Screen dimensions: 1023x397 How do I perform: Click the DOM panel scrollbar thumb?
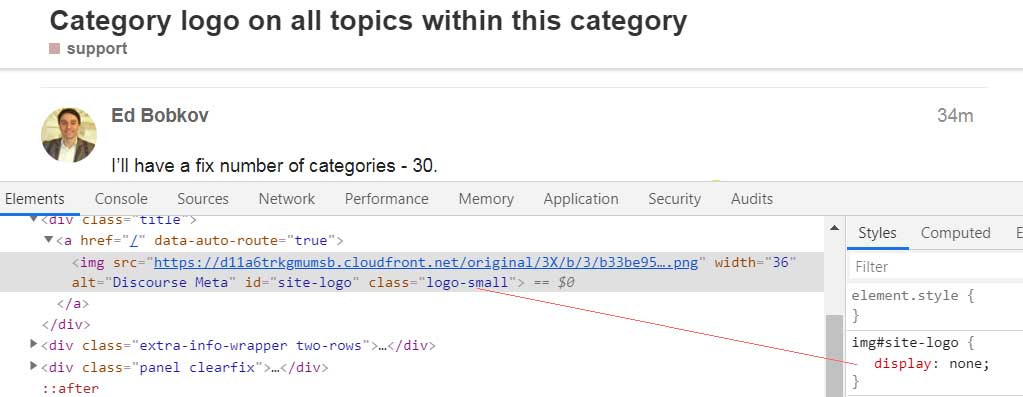click(834, 355)
